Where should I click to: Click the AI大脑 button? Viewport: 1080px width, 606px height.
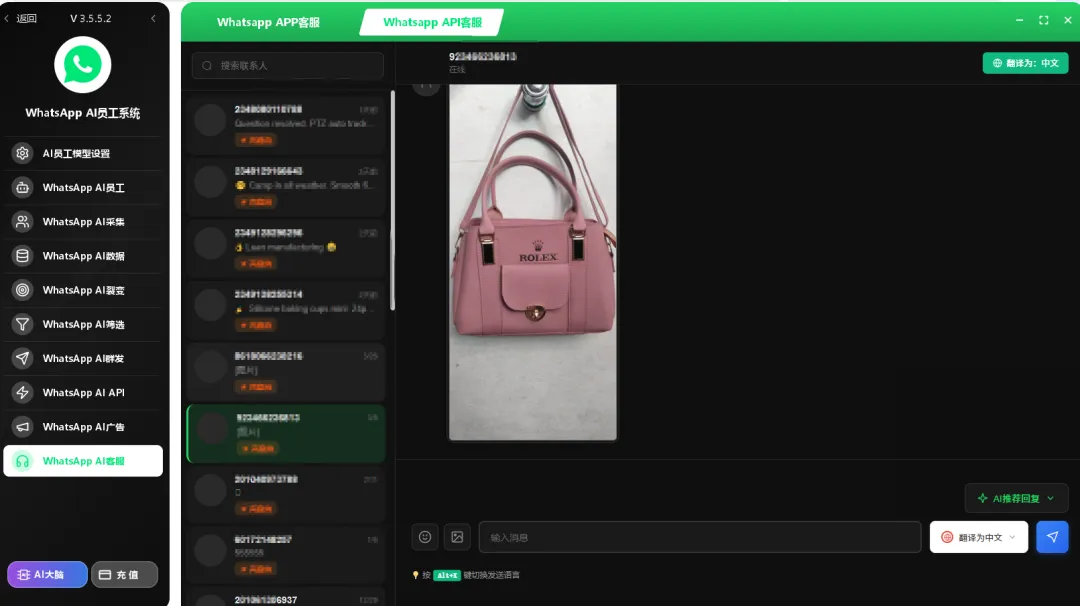(48, 574)
